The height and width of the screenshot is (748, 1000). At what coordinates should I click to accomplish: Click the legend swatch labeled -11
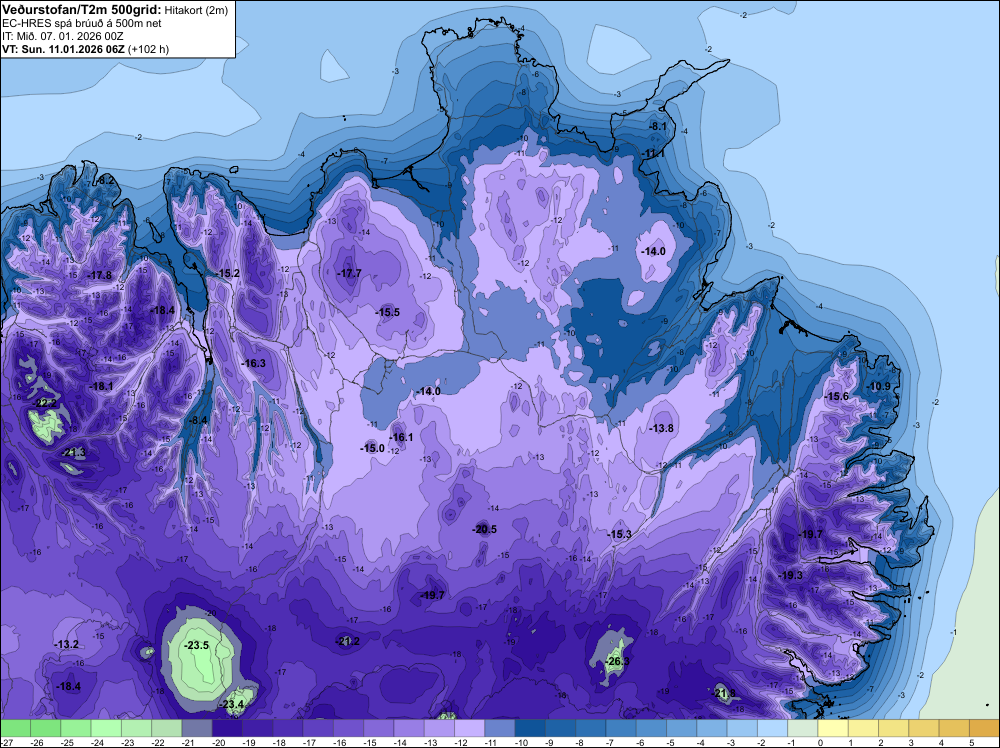pyautogui.click(x=500, y=728)
